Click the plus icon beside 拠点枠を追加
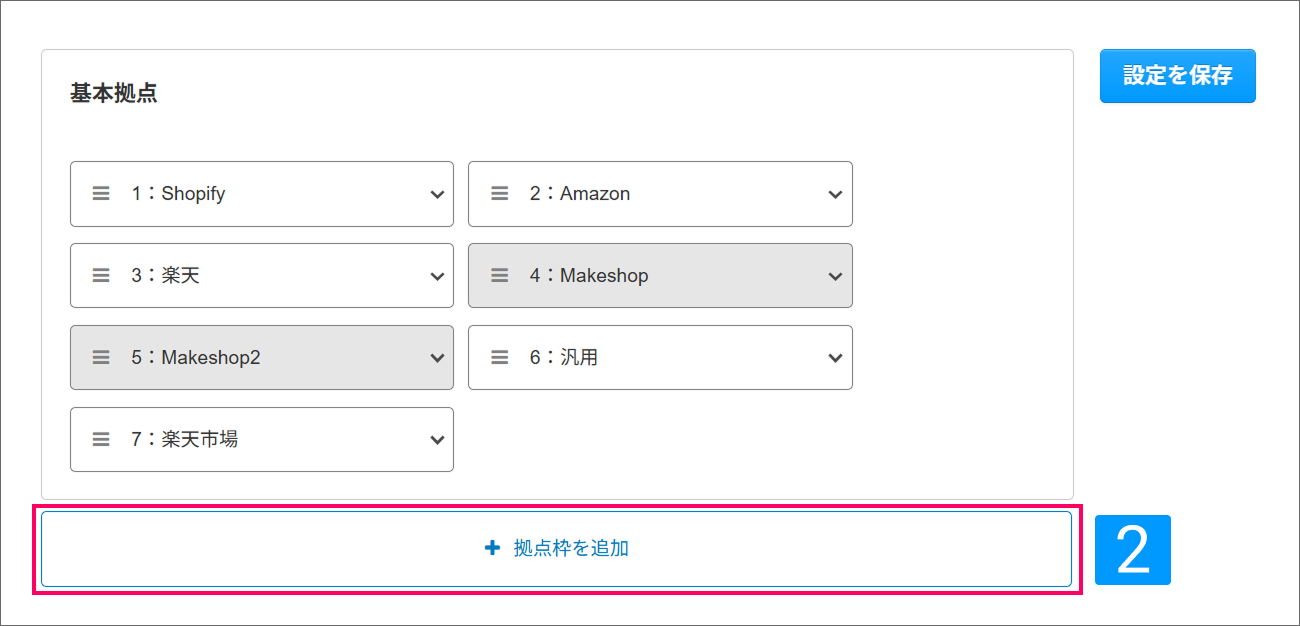 click(x=491, y=548)
